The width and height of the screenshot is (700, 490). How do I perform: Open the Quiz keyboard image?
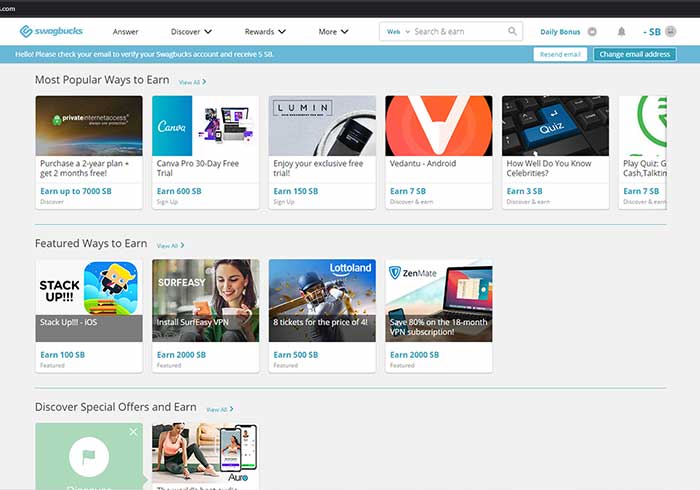[x=555, y=126]
